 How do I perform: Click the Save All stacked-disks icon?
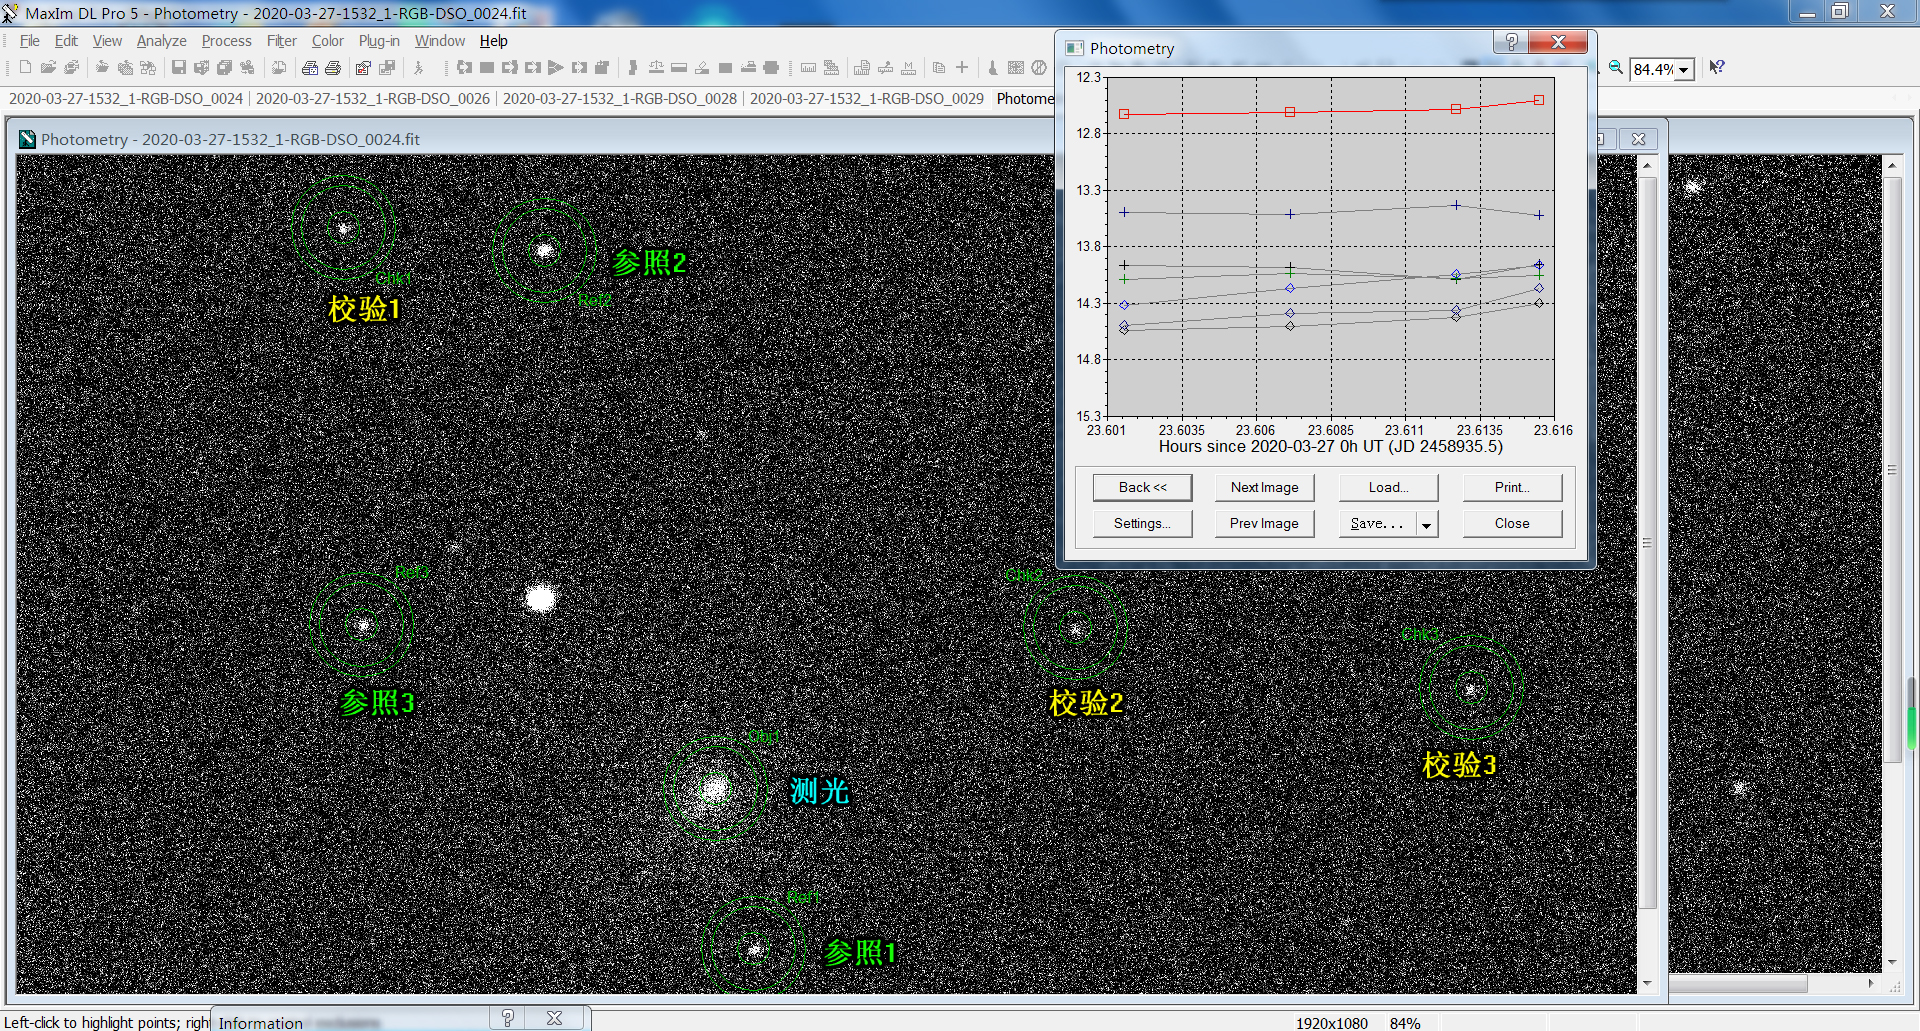(x=224, y=68)
